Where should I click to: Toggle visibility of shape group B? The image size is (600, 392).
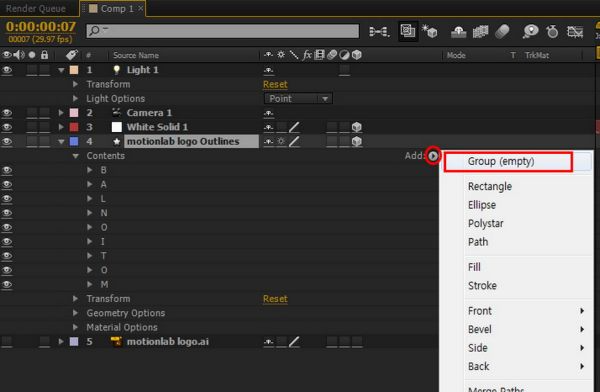(7, 170)
